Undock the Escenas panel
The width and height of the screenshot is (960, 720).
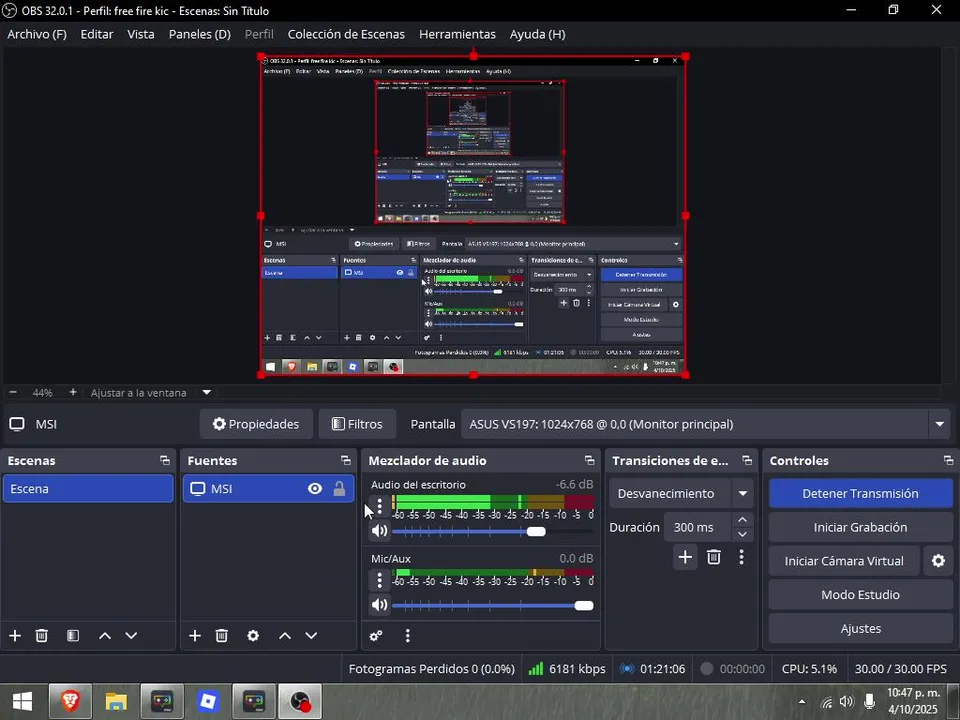[x=165, y=460]
